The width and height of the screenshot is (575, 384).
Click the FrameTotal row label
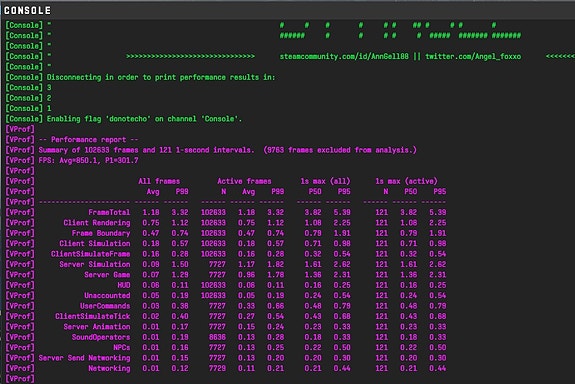click(109, 212)
